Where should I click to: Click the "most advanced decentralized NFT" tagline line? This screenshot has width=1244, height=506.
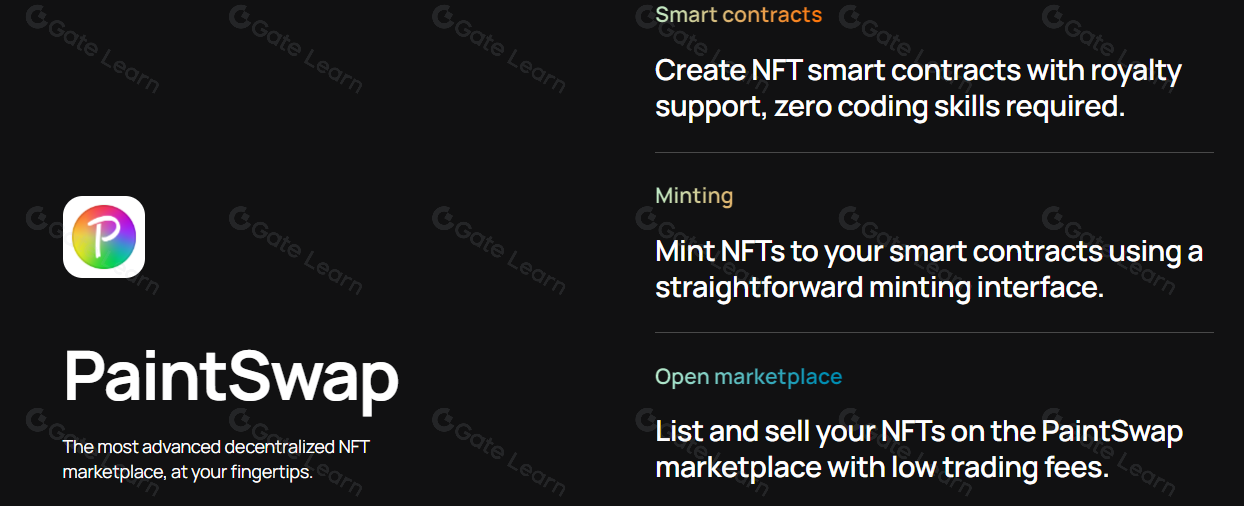pyautogui.click(x=216, y=447)
